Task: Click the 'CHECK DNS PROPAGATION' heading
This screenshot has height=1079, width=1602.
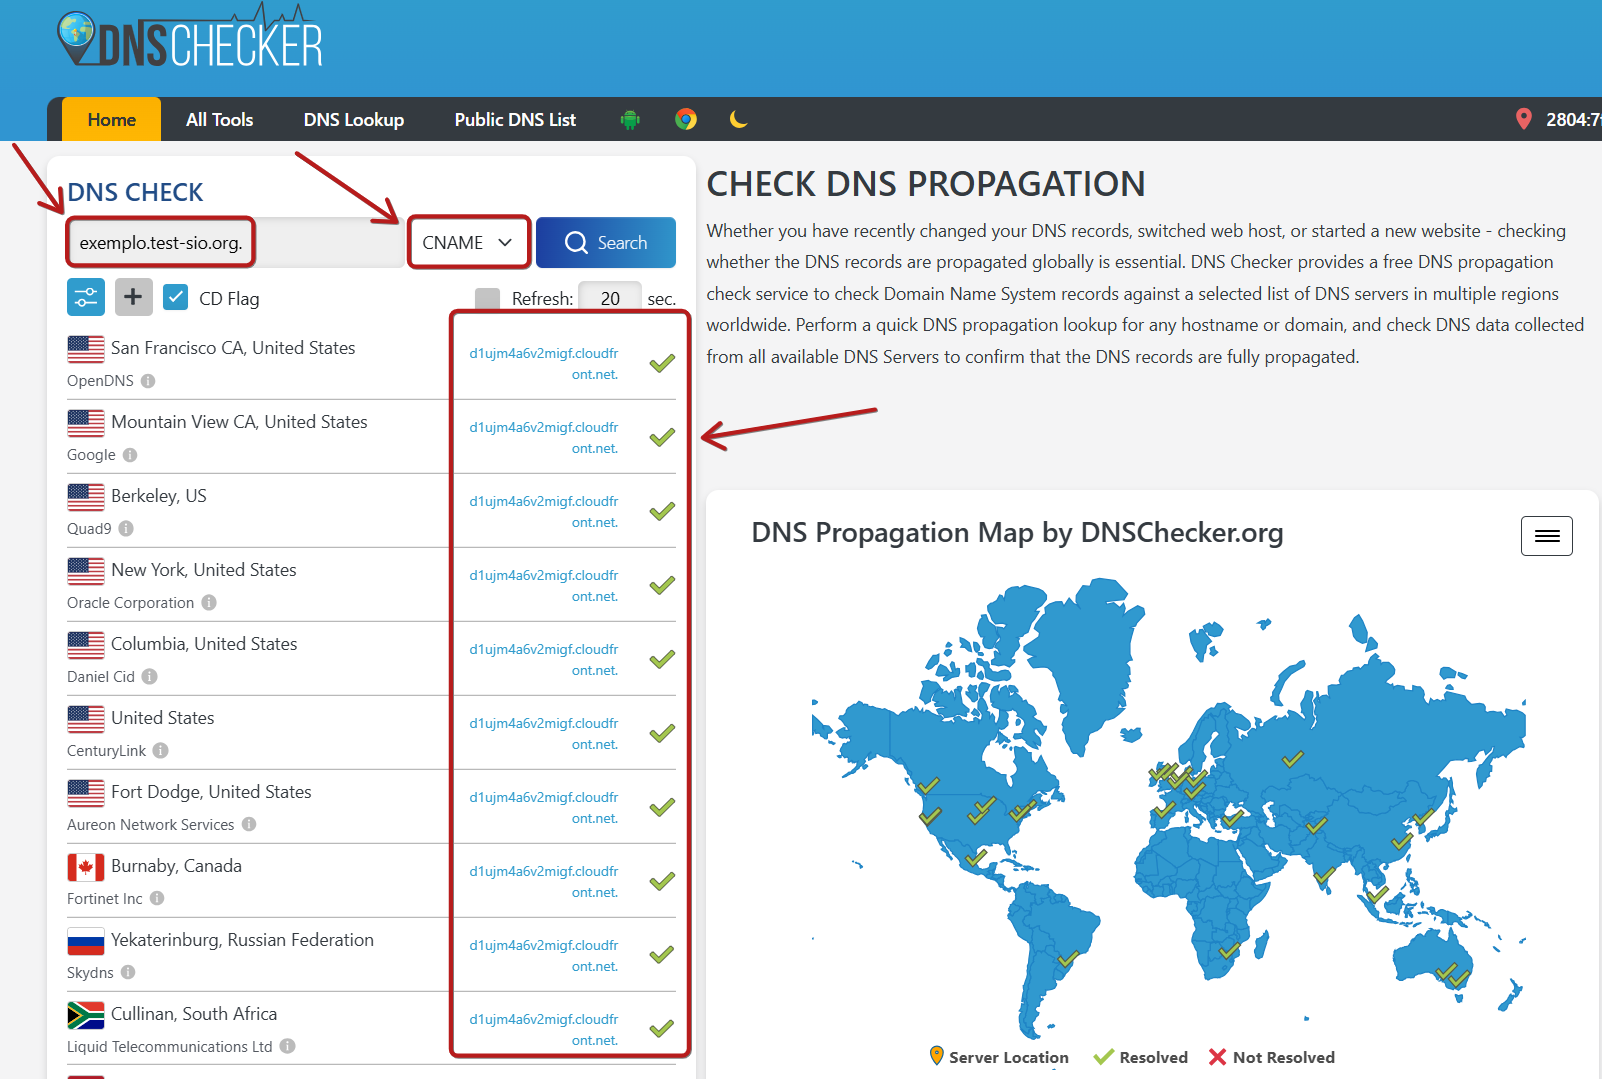Action: 926,184
